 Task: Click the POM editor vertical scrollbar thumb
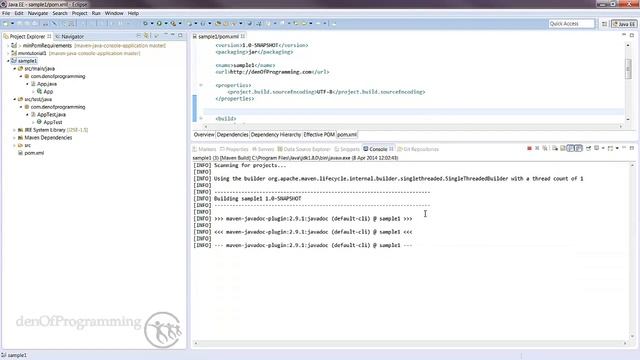coord(628,68)
